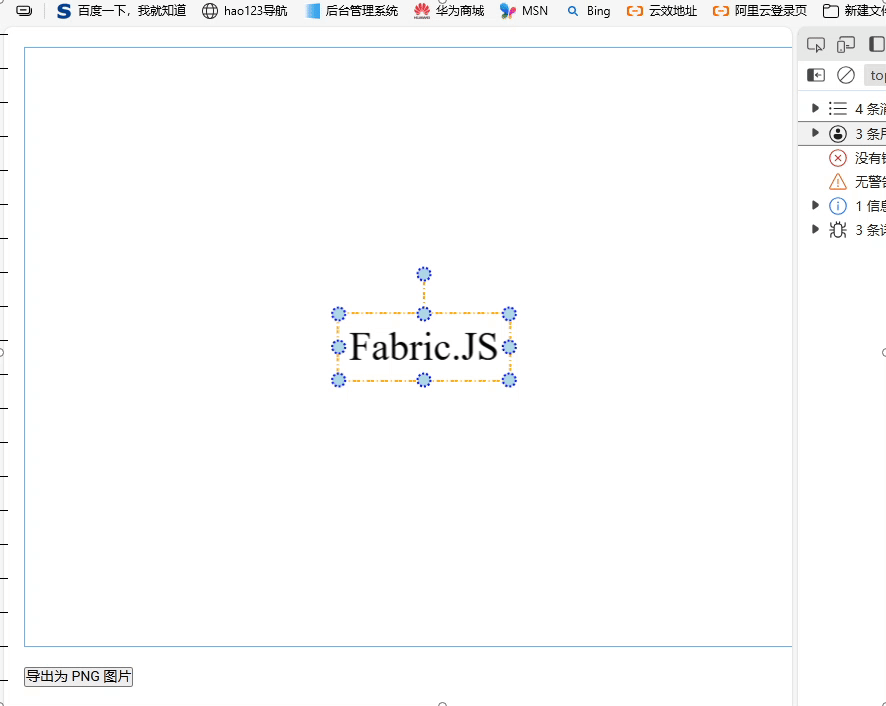This screenshot has width=886, height=706.
Task: Expand the verbose 3 条详细 group
Action: 816,229
